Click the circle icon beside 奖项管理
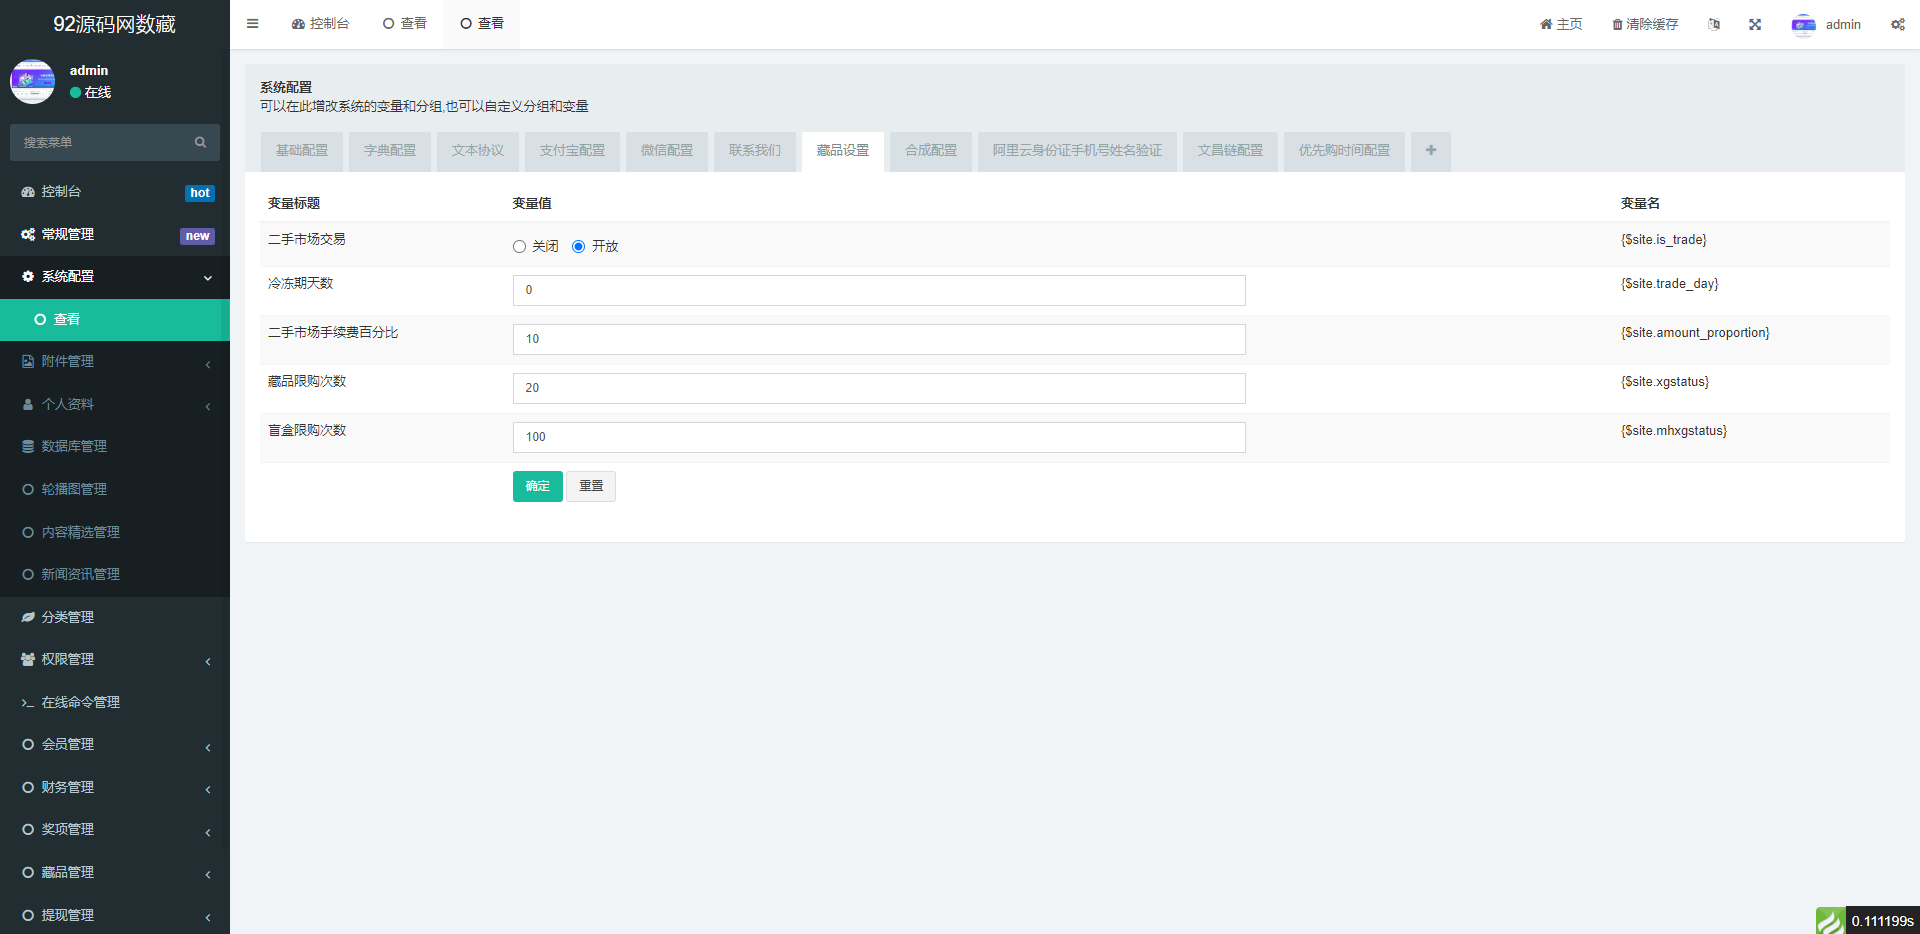The image size is (1920, 934). point(28,830)
